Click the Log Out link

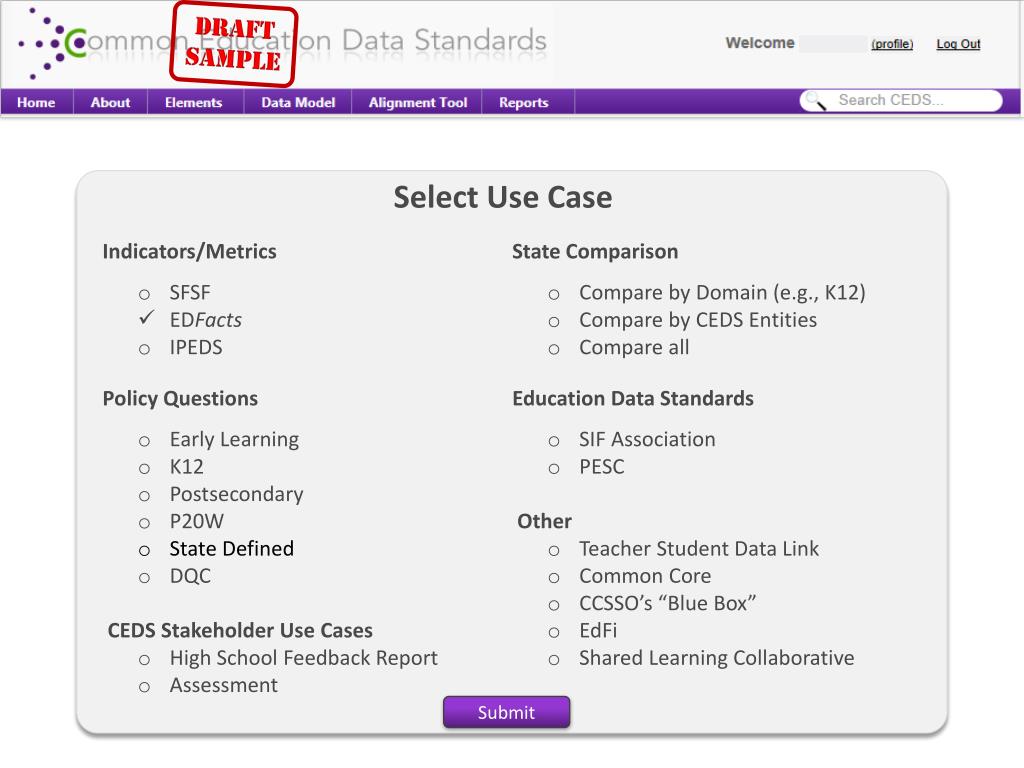click(x=958, y=44)
